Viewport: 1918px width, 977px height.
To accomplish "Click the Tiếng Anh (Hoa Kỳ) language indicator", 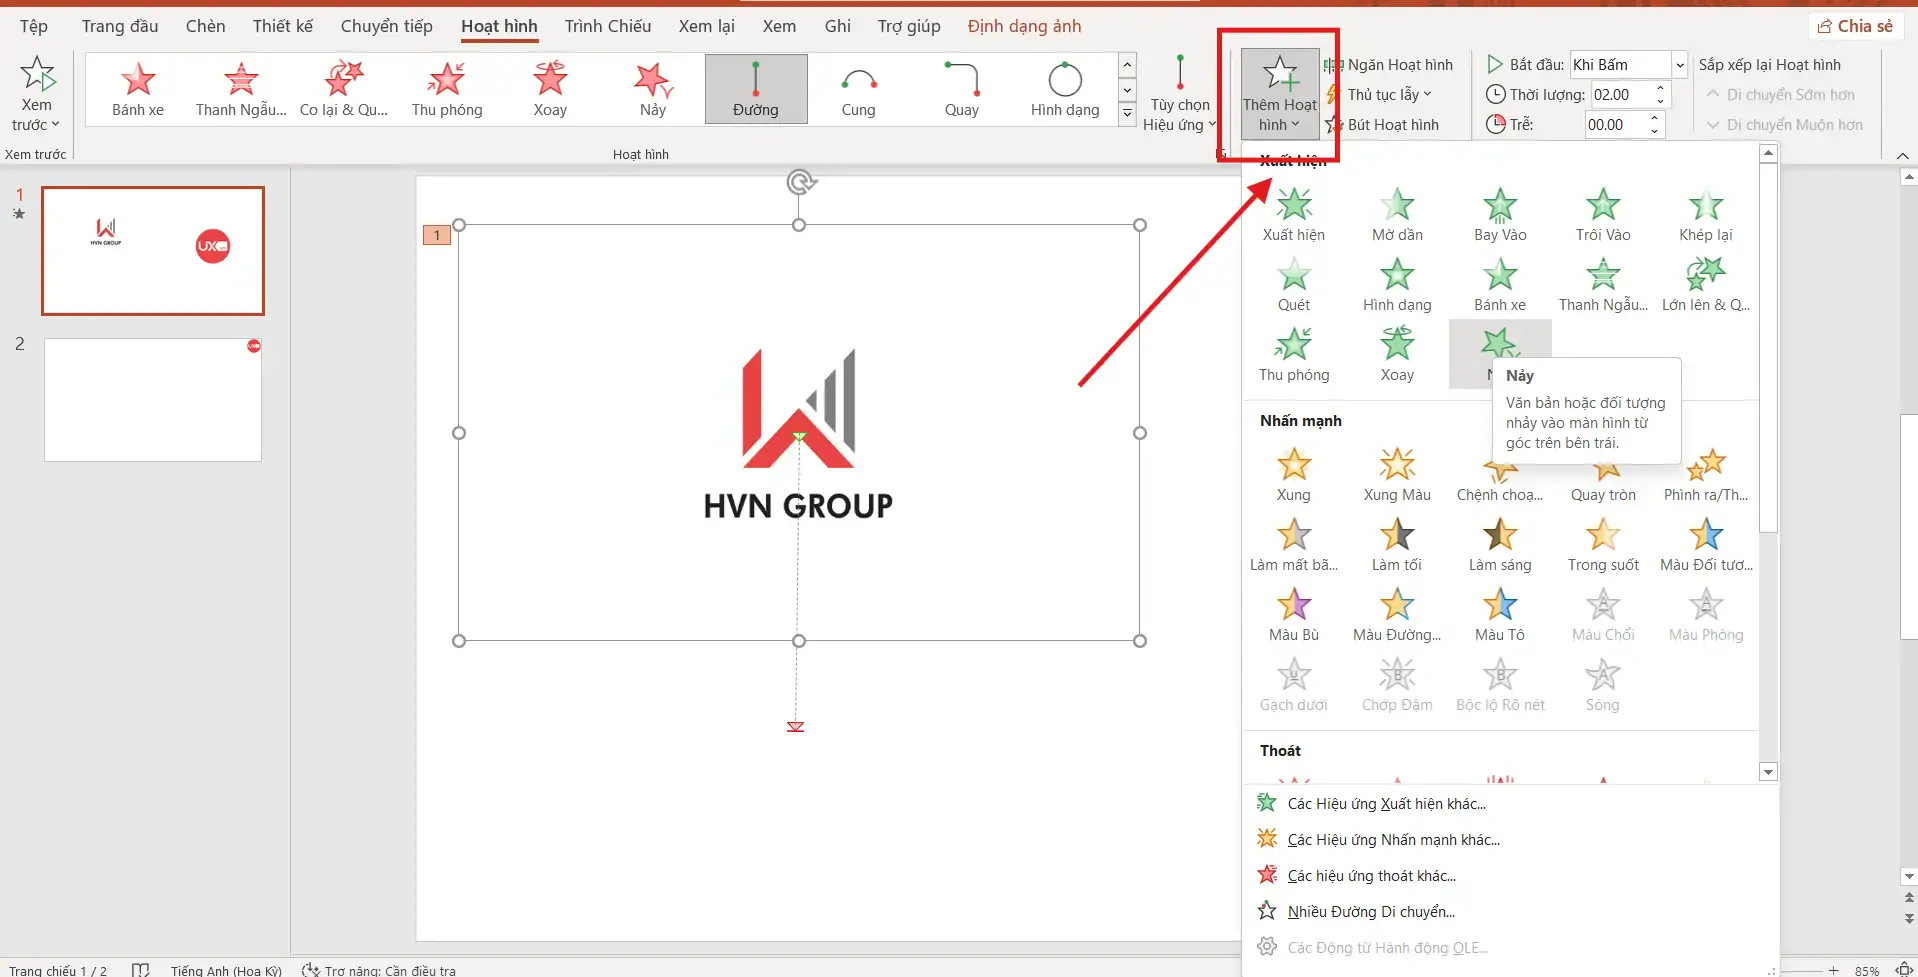I will [x=226, y=970].
